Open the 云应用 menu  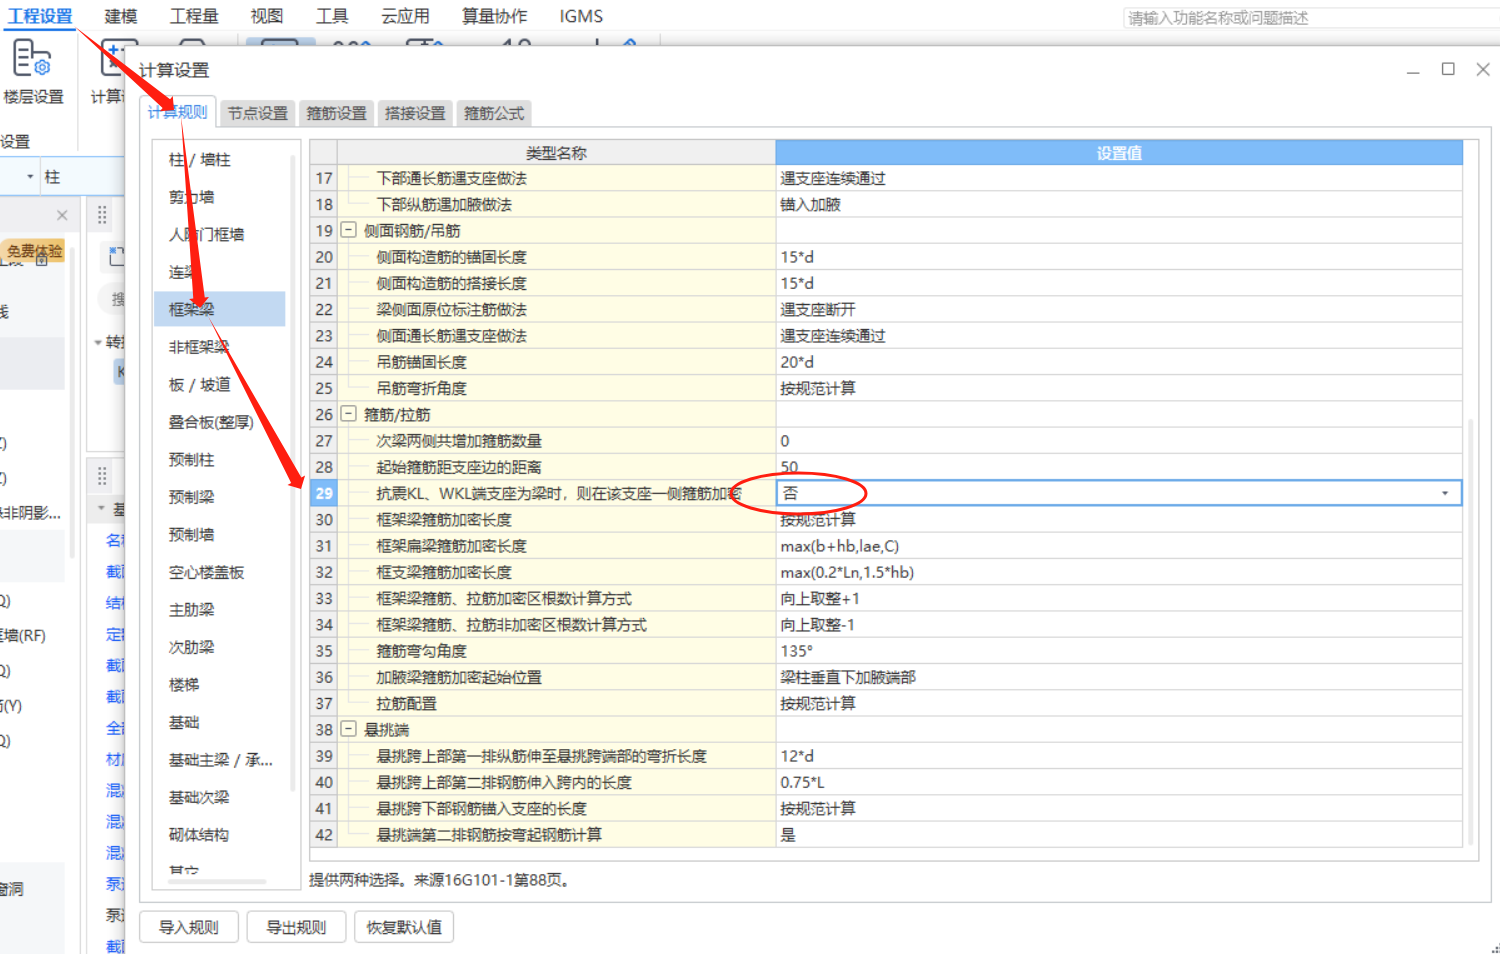(405, 16)
